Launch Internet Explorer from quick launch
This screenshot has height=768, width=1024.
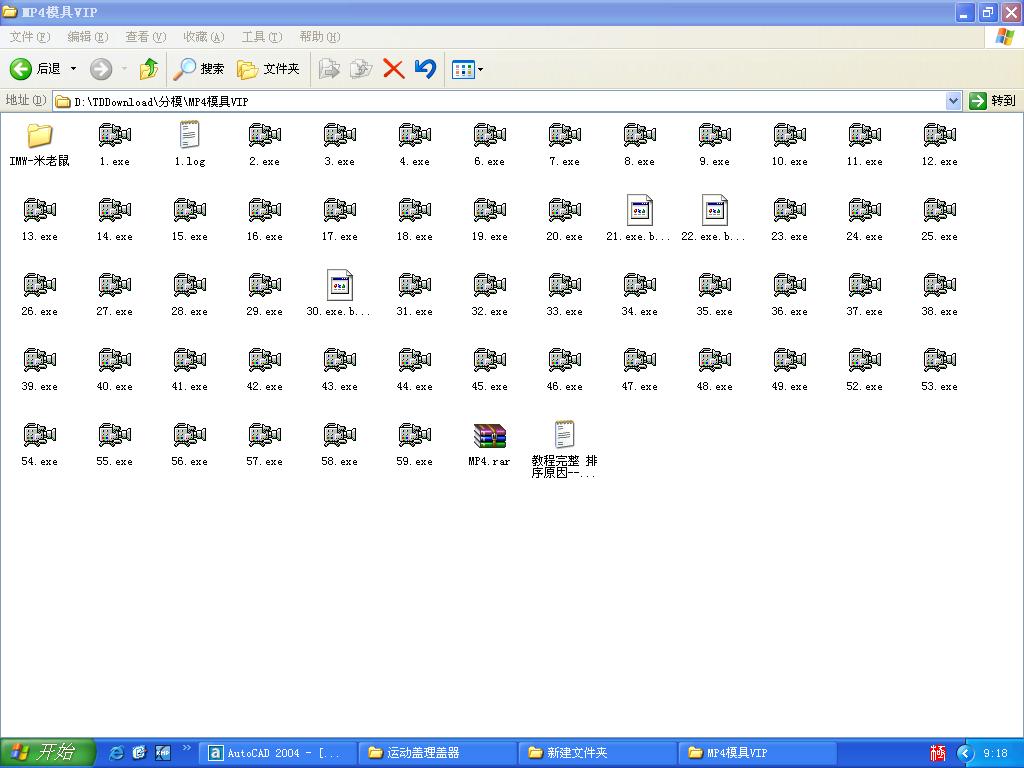click(116, 753)
